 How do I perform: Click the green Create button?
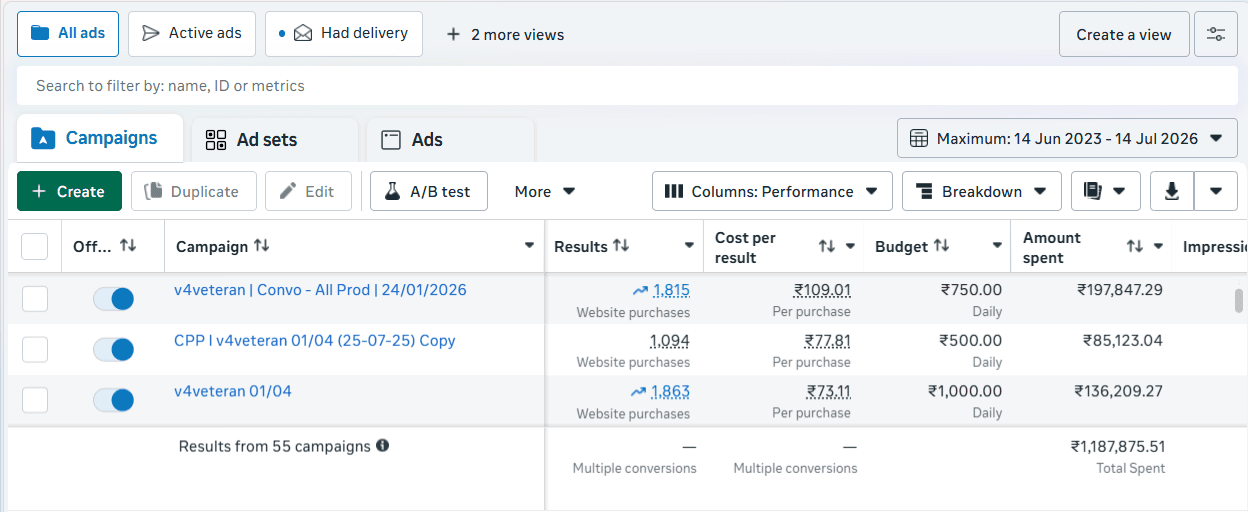[69, 191]
